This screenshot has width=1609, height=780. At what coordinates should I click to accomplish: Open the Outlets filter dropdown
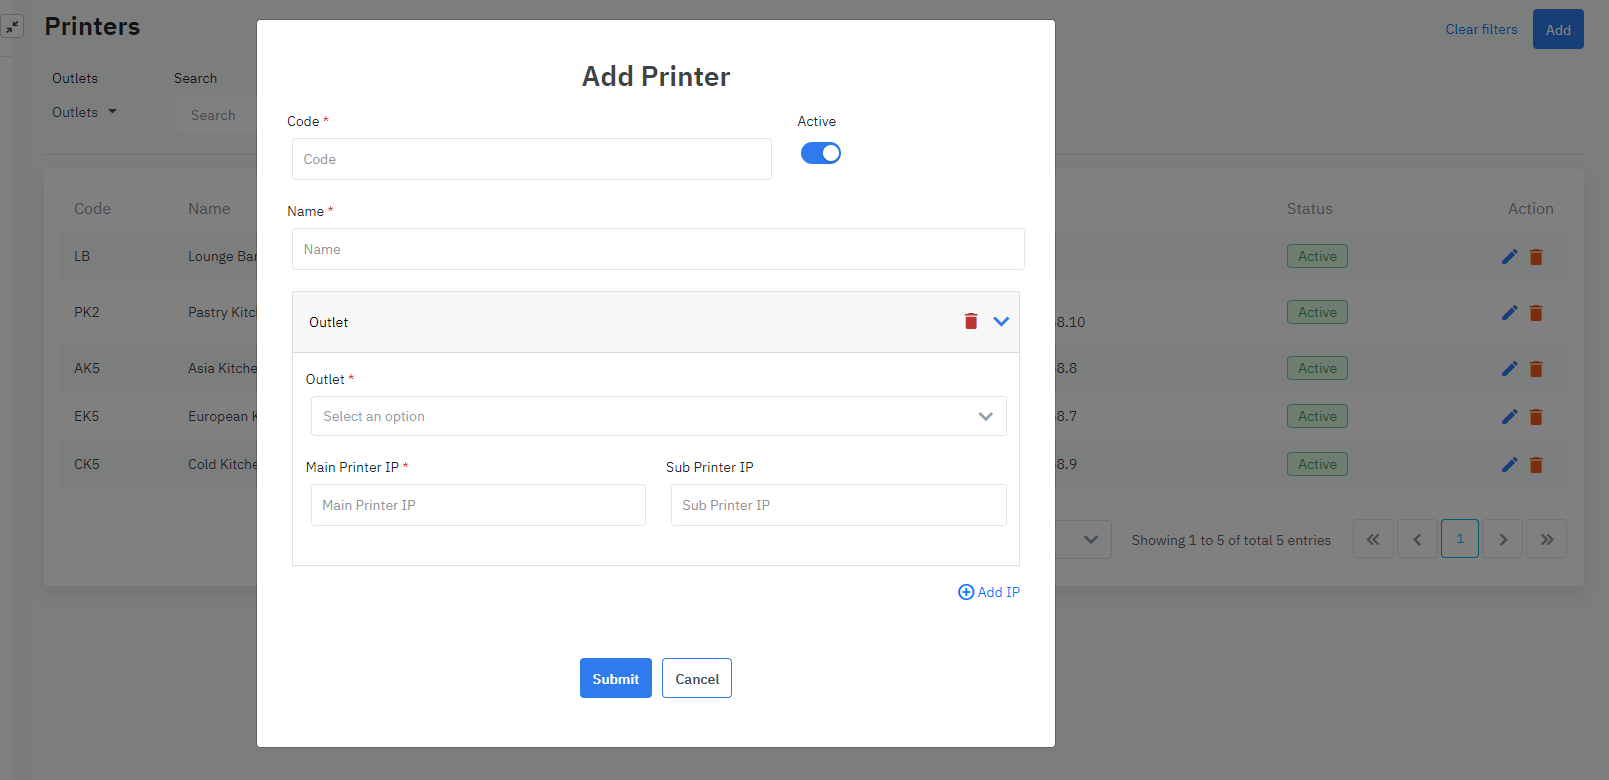tap(84, 112)
